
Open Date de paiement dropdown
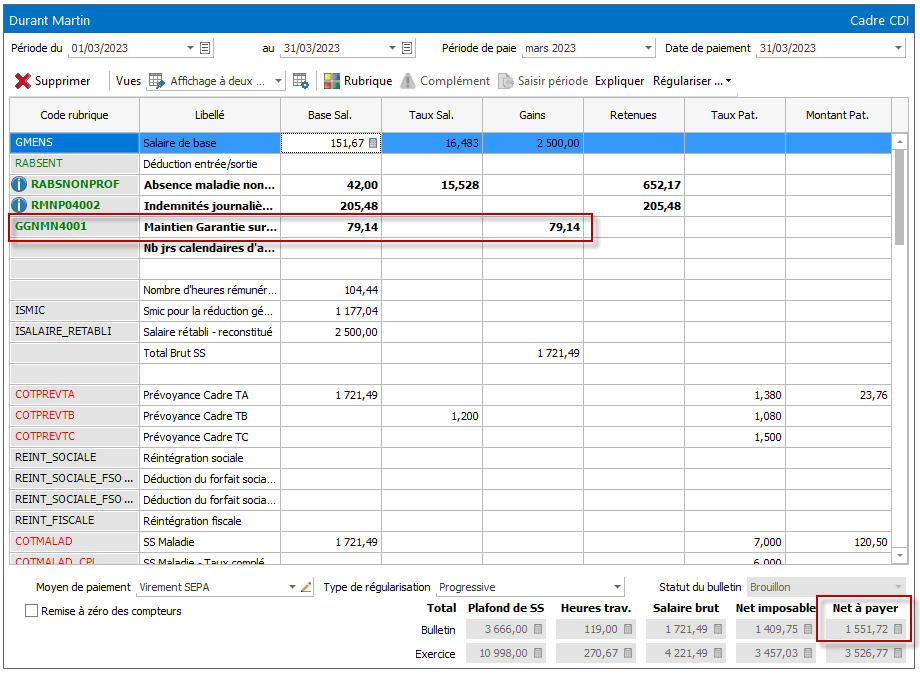[898, 48]
